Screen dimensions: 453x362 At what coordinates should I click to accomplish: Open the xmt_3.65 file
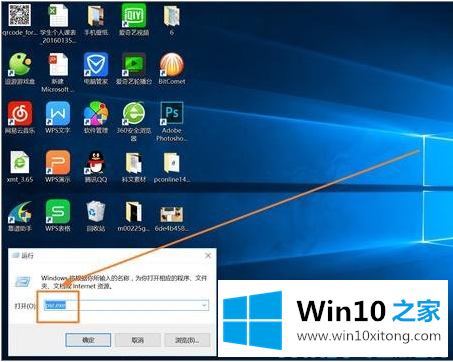point(20,166)
